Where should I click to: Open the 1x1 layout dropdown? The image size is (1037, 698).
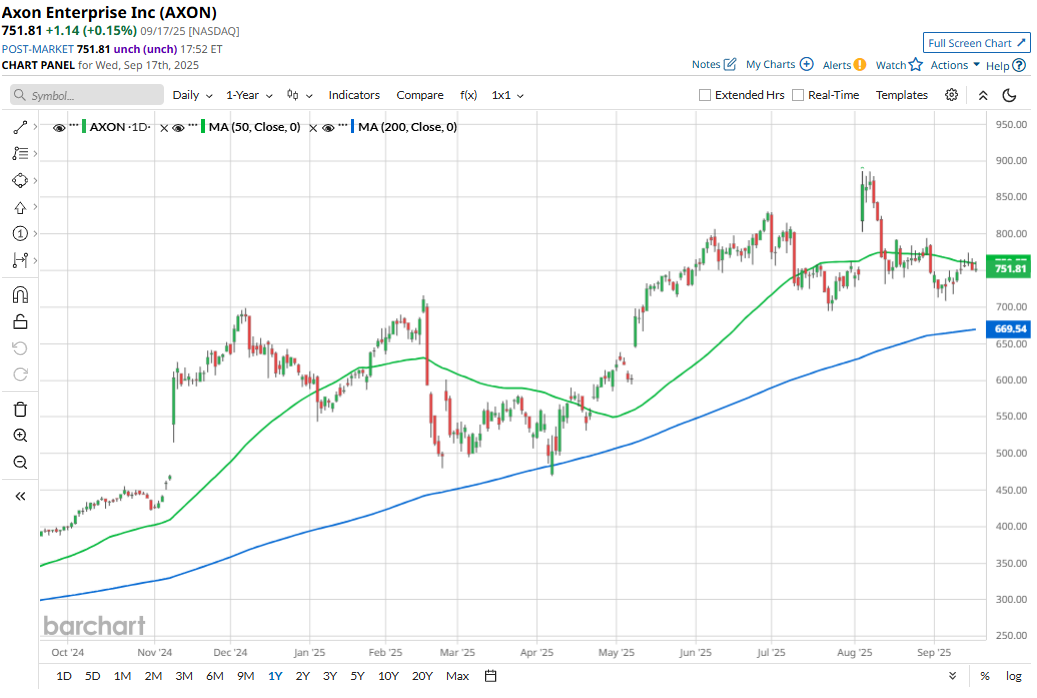[507, 95]
